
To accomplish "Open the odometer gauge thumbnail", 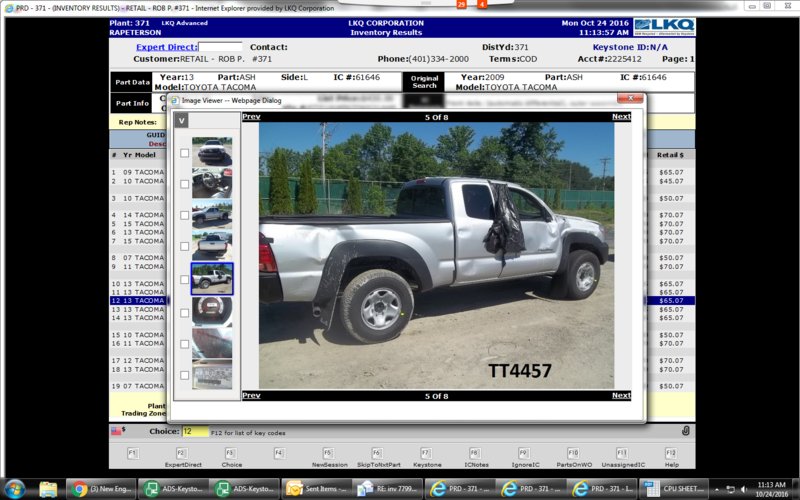I will click(x=212, y=311).
